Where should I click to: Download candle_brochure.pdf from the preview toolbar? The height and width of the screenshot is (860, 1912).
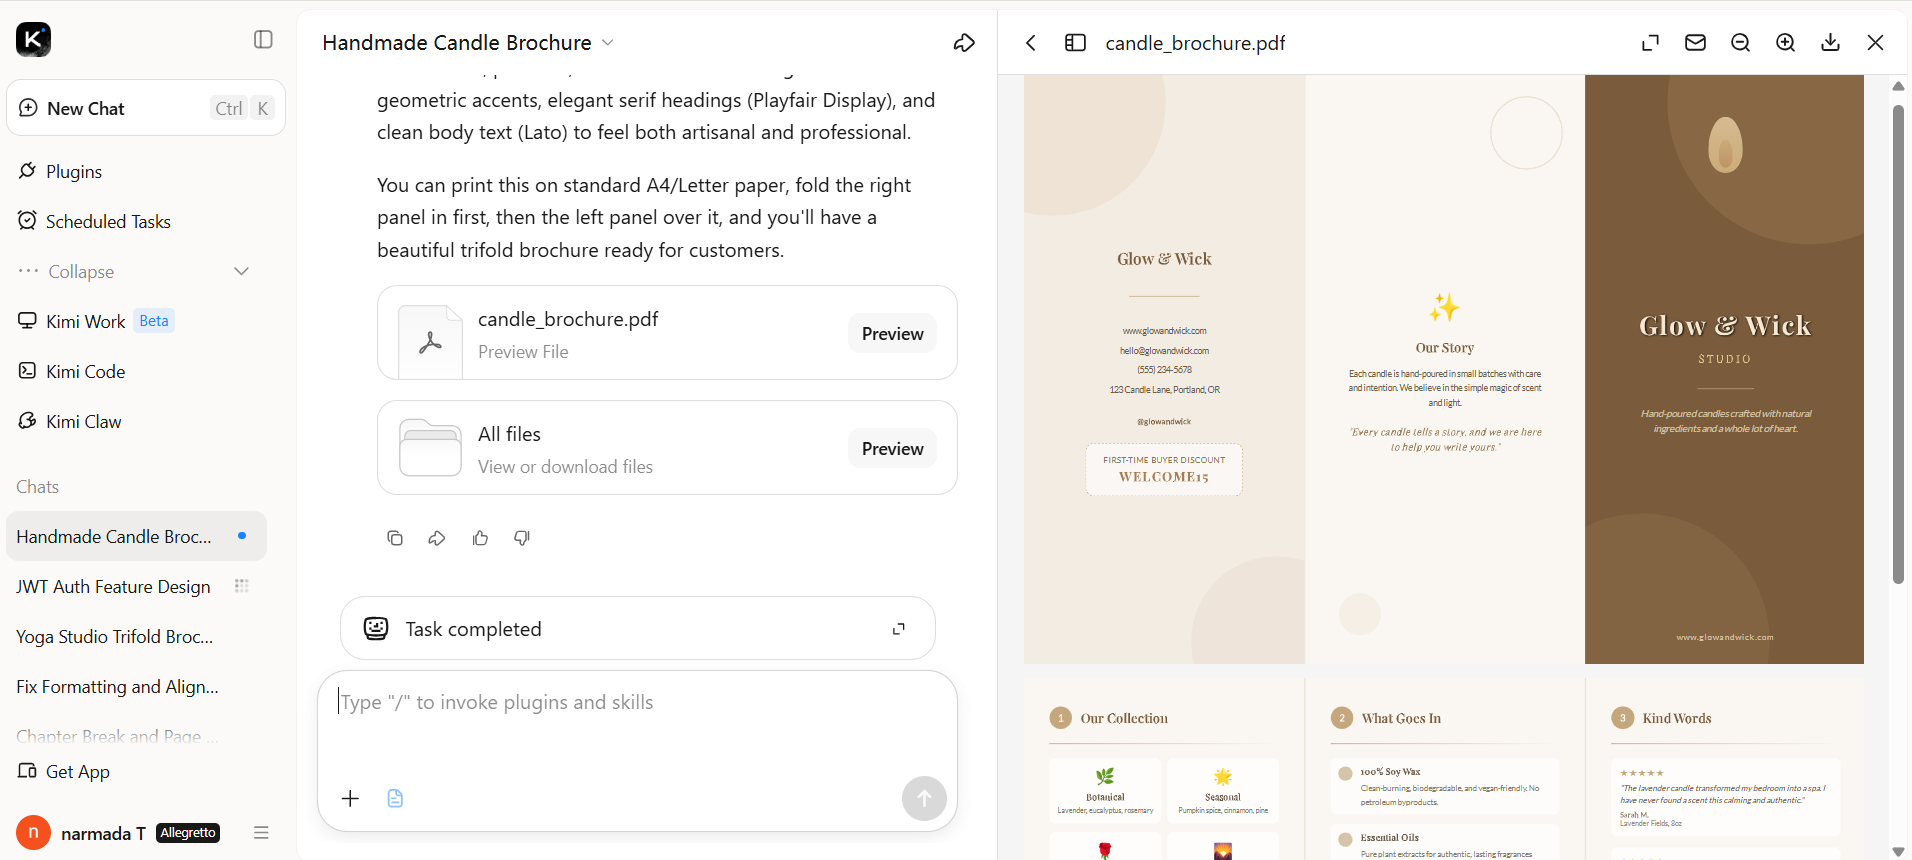(1830, 43)
